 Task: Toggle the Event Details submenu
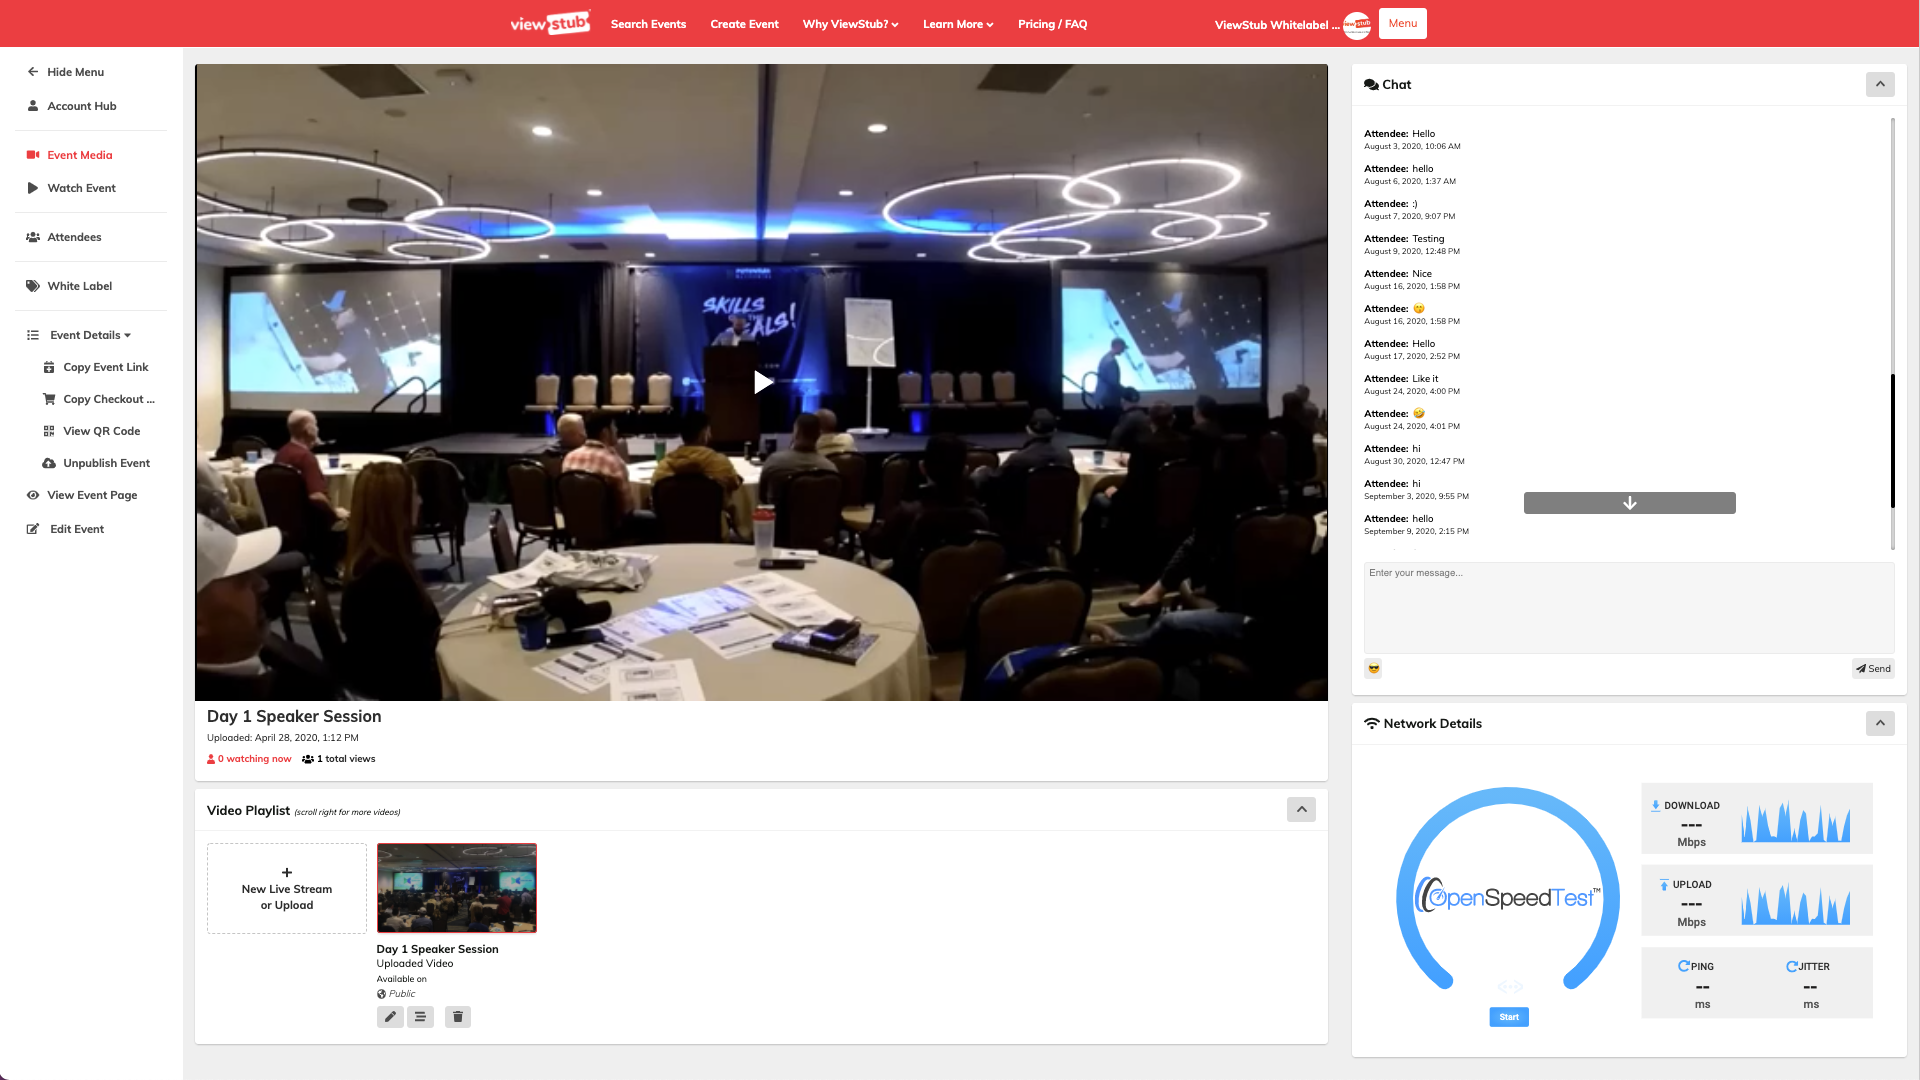90,335
